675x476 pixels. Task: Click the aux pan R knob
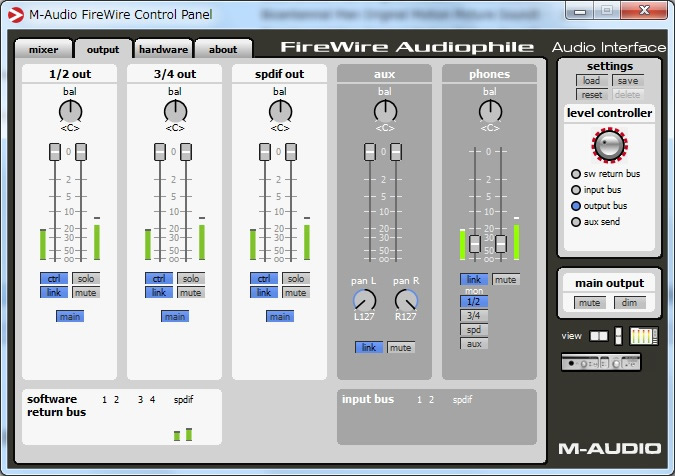click(406, 300)
